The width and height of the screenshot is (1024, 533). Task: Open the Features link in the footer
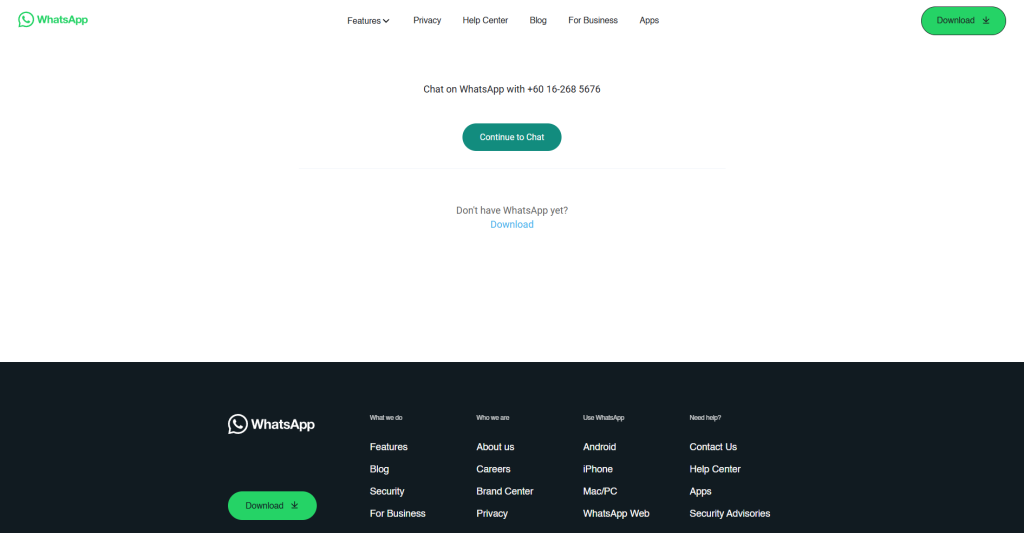[x=389, y=447]
